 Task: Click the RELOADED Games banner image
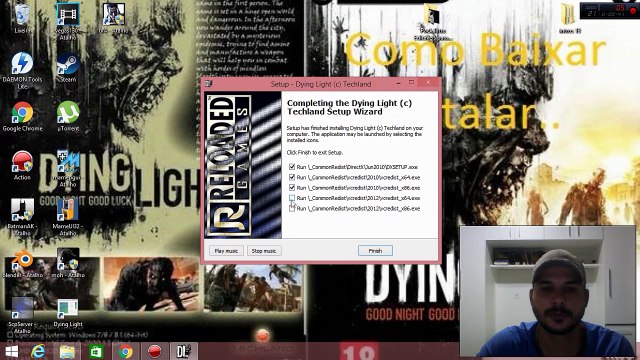click(243, 165)
